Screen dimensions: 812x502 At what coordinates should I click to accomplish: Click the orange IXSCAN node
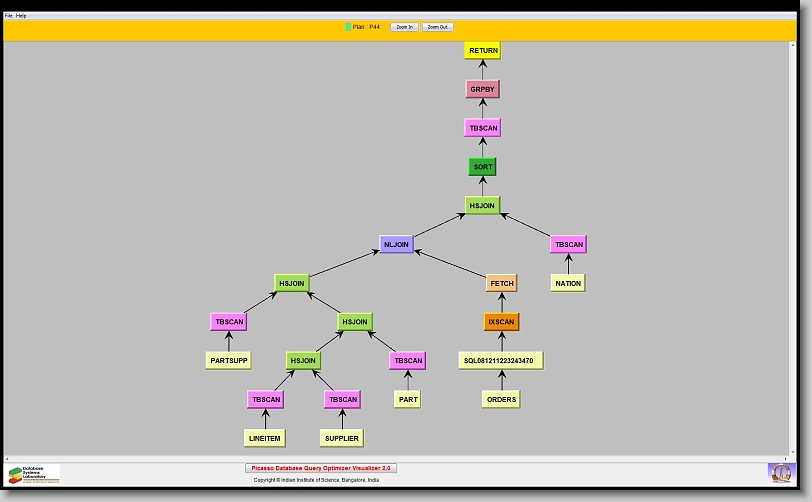[501, 322]
